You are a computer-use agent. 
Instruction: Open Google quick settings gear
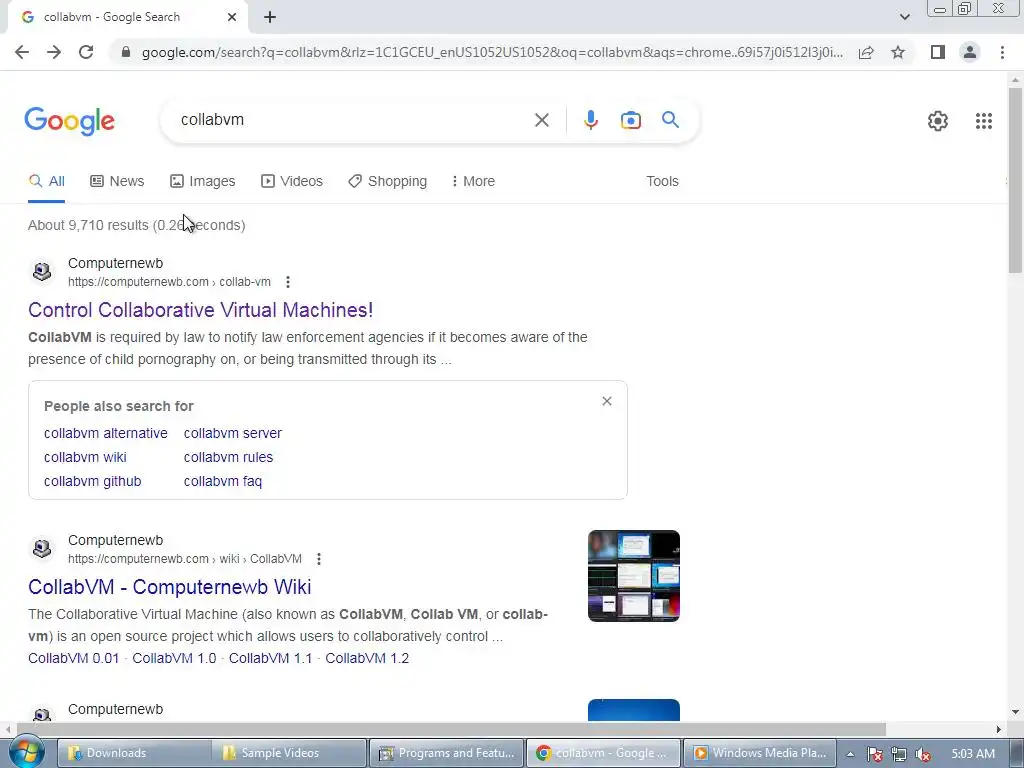938,121
